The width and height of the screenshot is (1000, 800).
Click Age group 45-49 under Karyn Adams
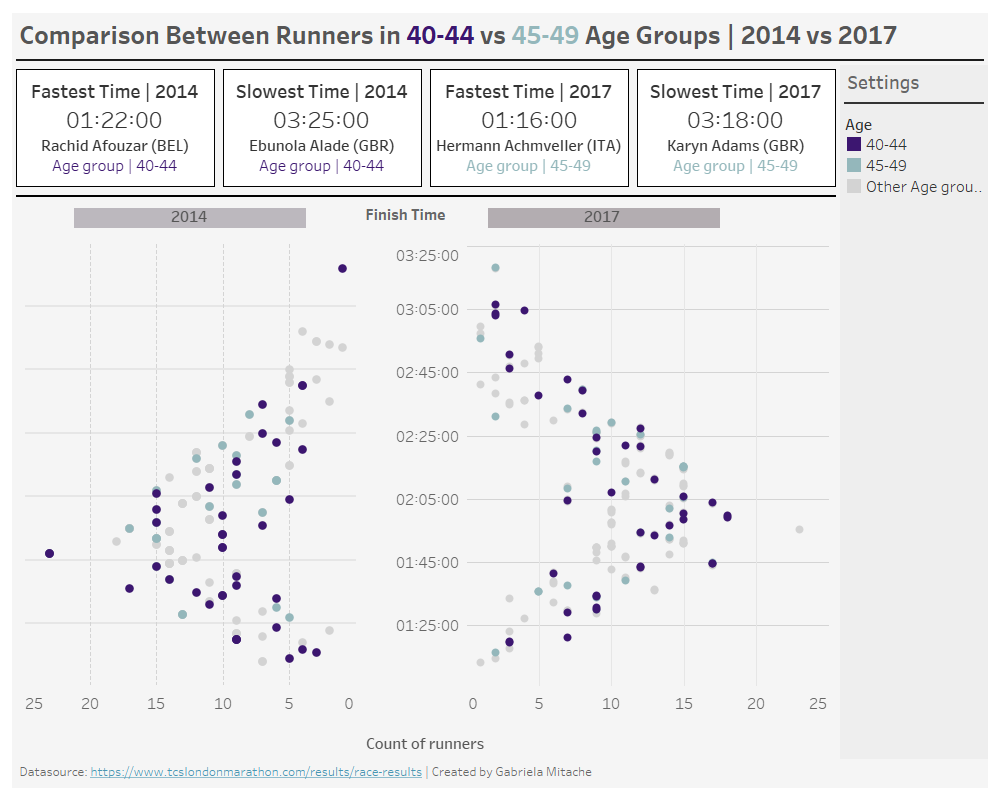click(735, 166)
